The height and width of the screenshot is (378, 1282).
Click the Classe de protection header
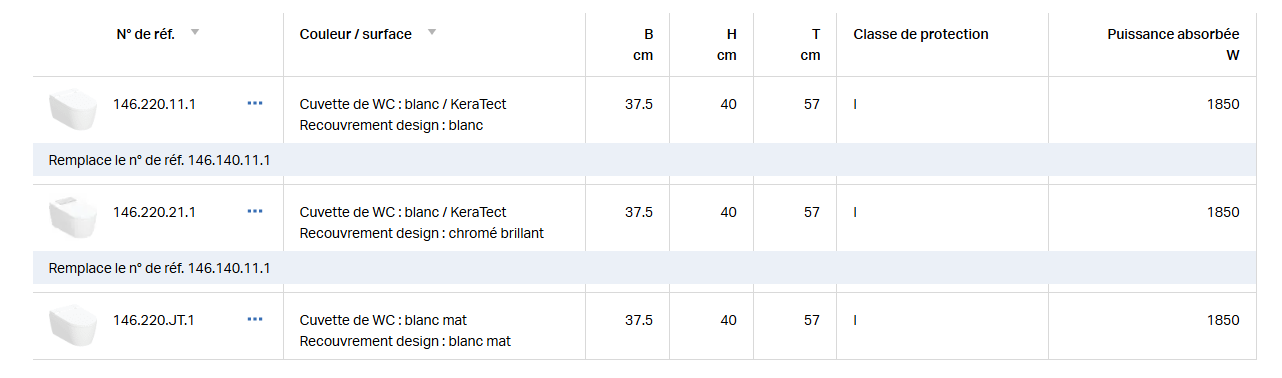[x=921, y=34]
